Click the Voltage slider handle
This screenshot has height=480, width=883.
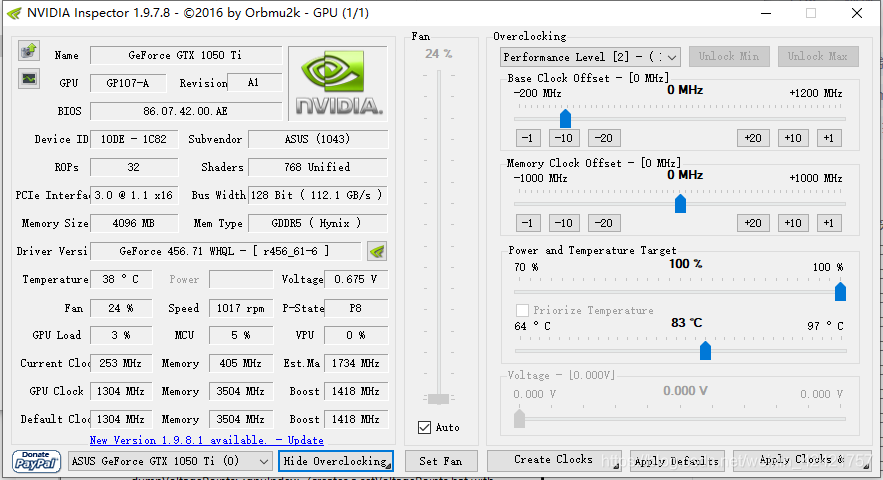coord(519,418)
